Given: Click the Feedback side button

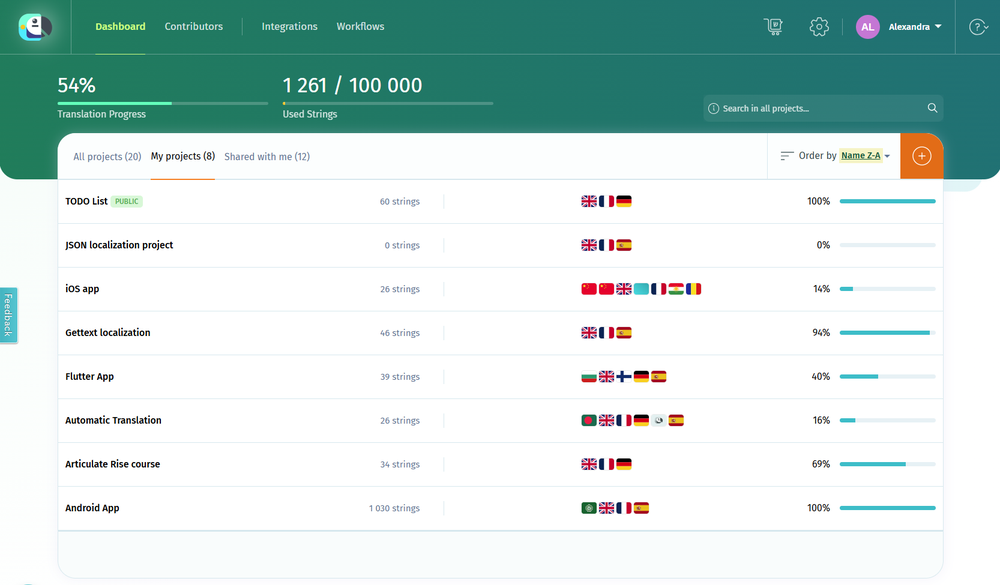Looking at the screenshot, I should pos(8,315).
